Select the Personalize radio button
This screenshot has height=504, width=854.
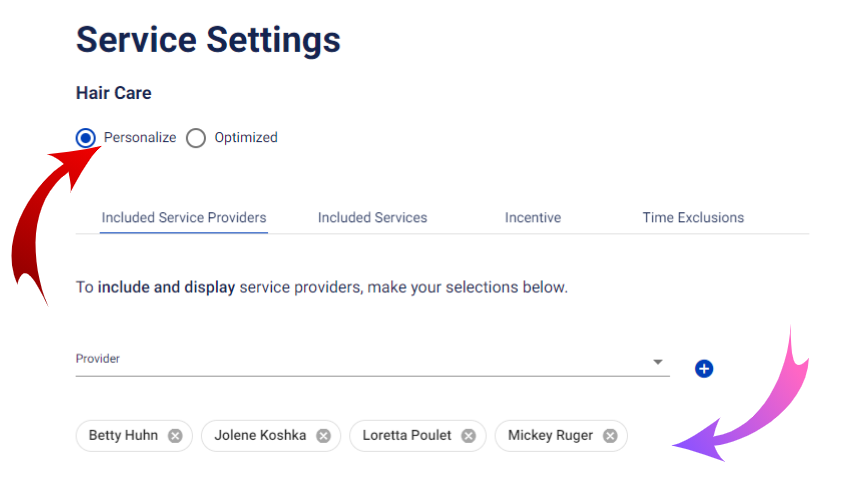coord(86,138)
